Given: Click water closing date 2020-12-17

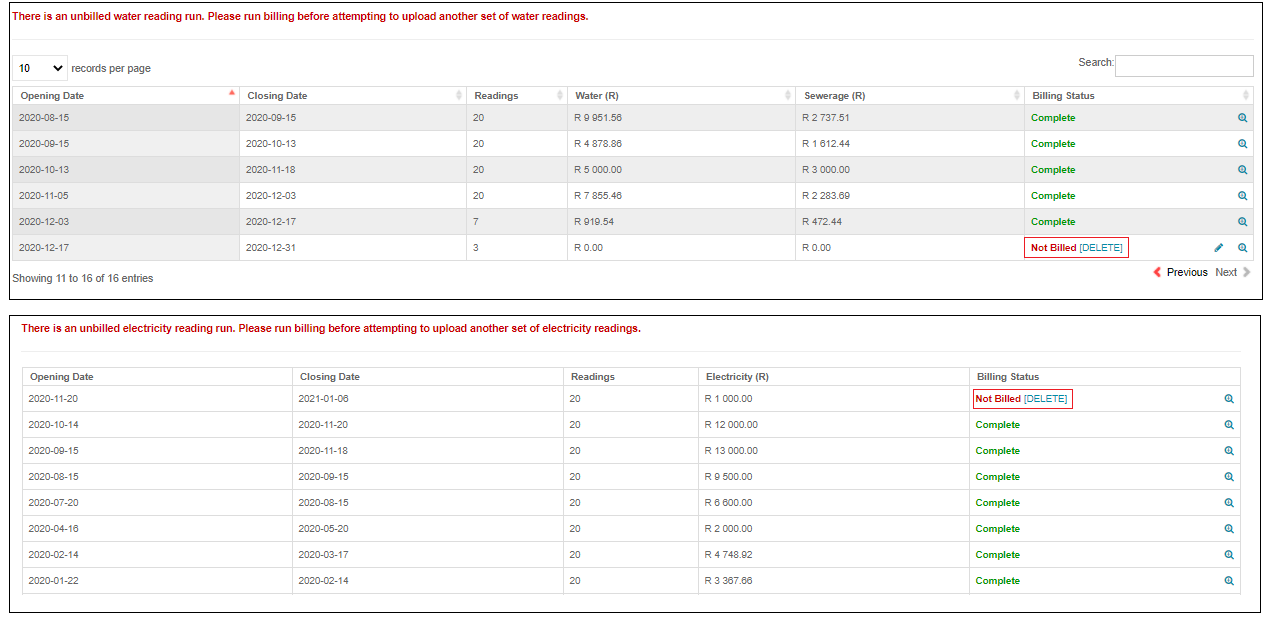Looking at the screenshot, I should click(x=271, y=222).
